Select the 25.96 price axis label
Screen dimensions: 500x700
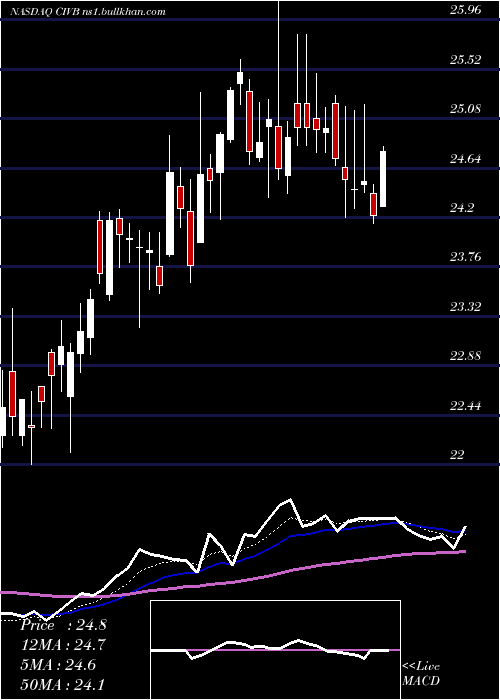pos(465,9)
